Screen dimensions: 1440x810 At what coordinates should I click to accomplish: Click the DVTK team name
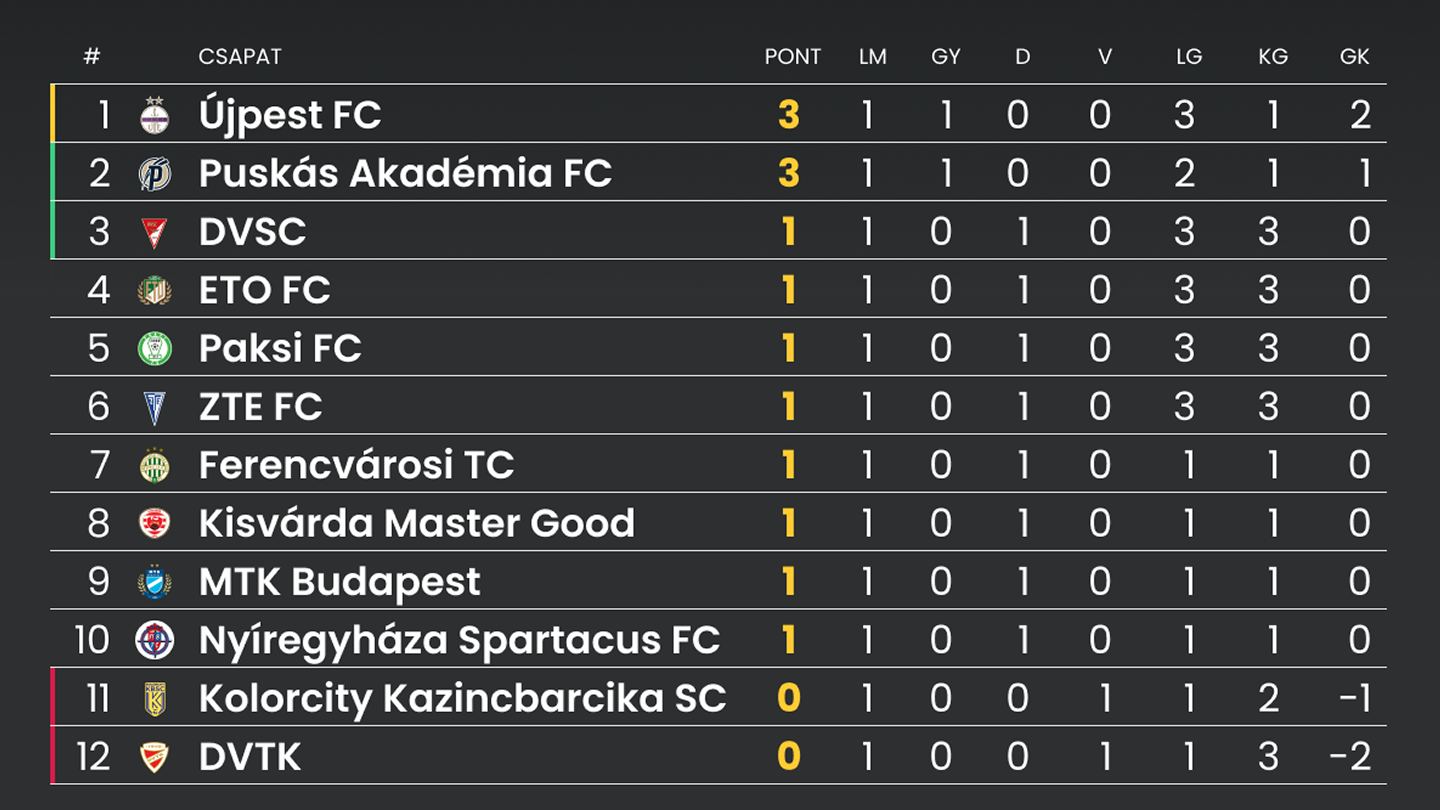point(250,757)
